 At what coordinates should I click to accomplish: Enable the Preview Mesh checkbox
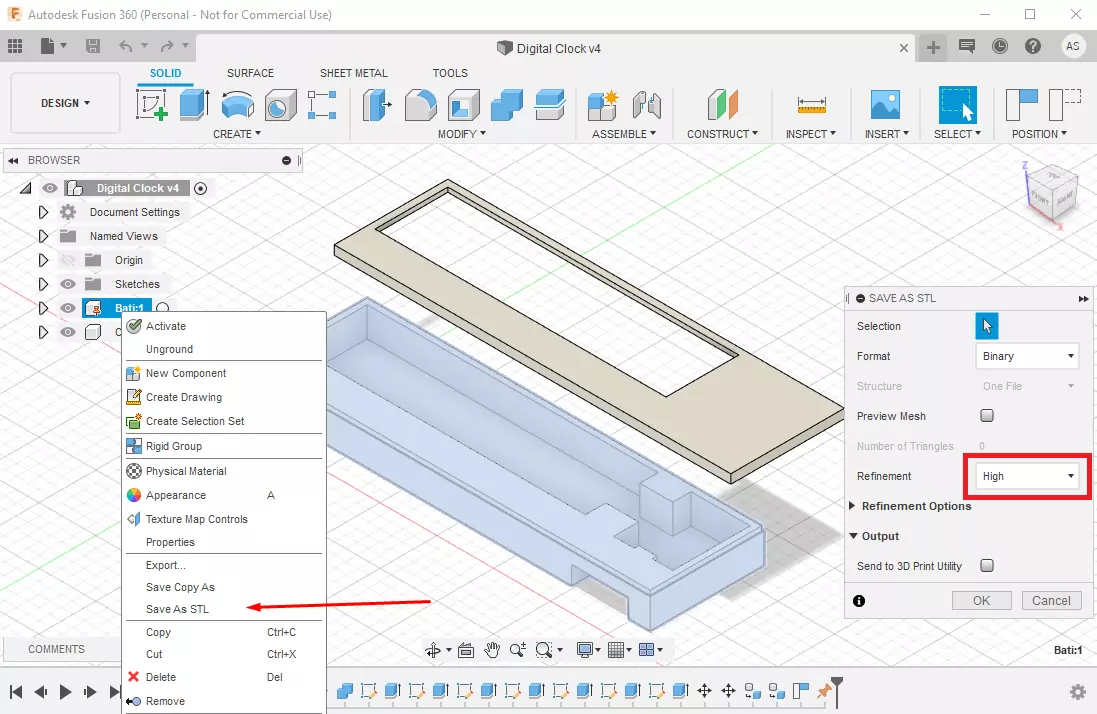point(986,415)
